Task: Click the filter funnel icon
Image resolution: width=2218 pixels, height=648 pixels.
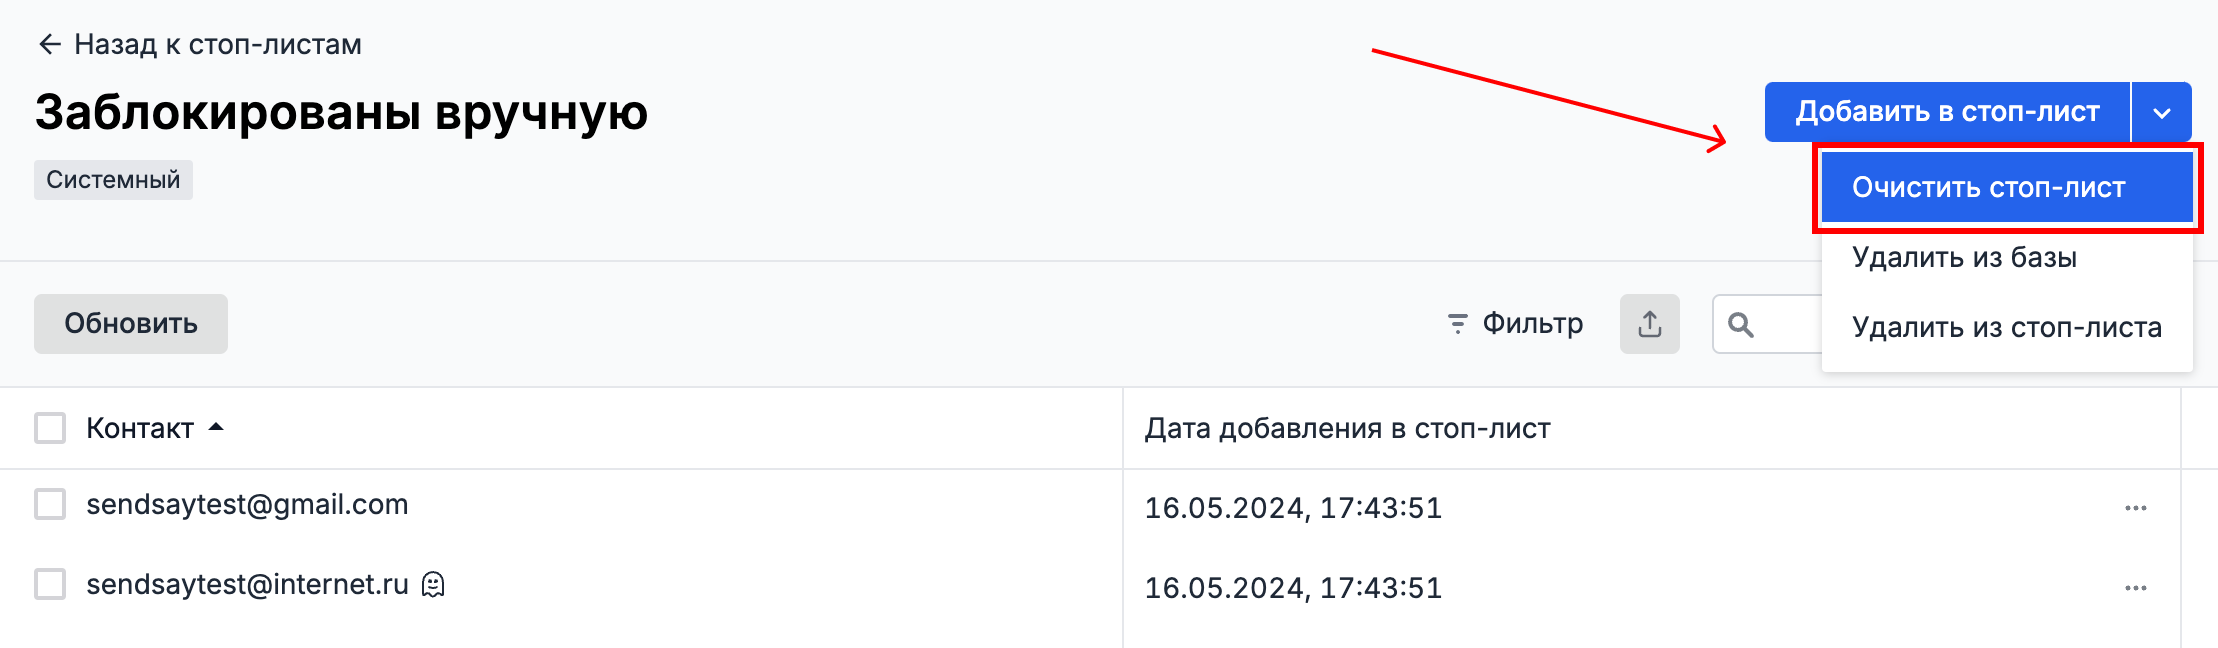Action: 1458,324
